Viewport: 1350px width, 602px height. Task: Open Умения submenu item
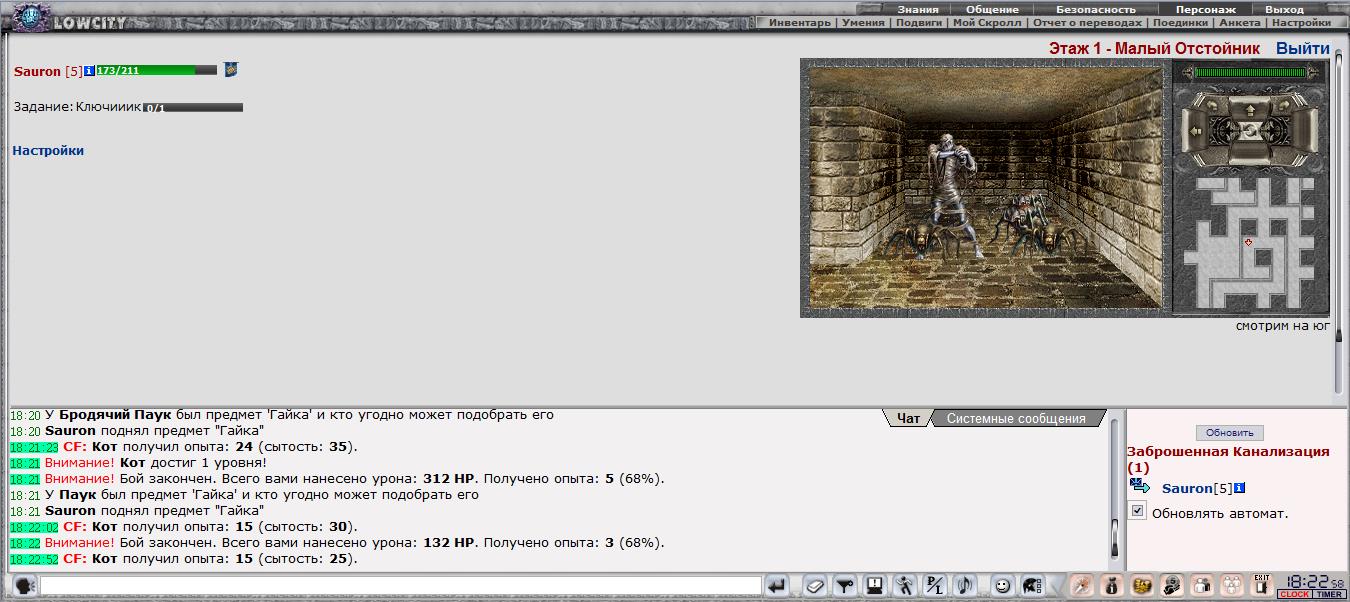(x=863, y=22)
